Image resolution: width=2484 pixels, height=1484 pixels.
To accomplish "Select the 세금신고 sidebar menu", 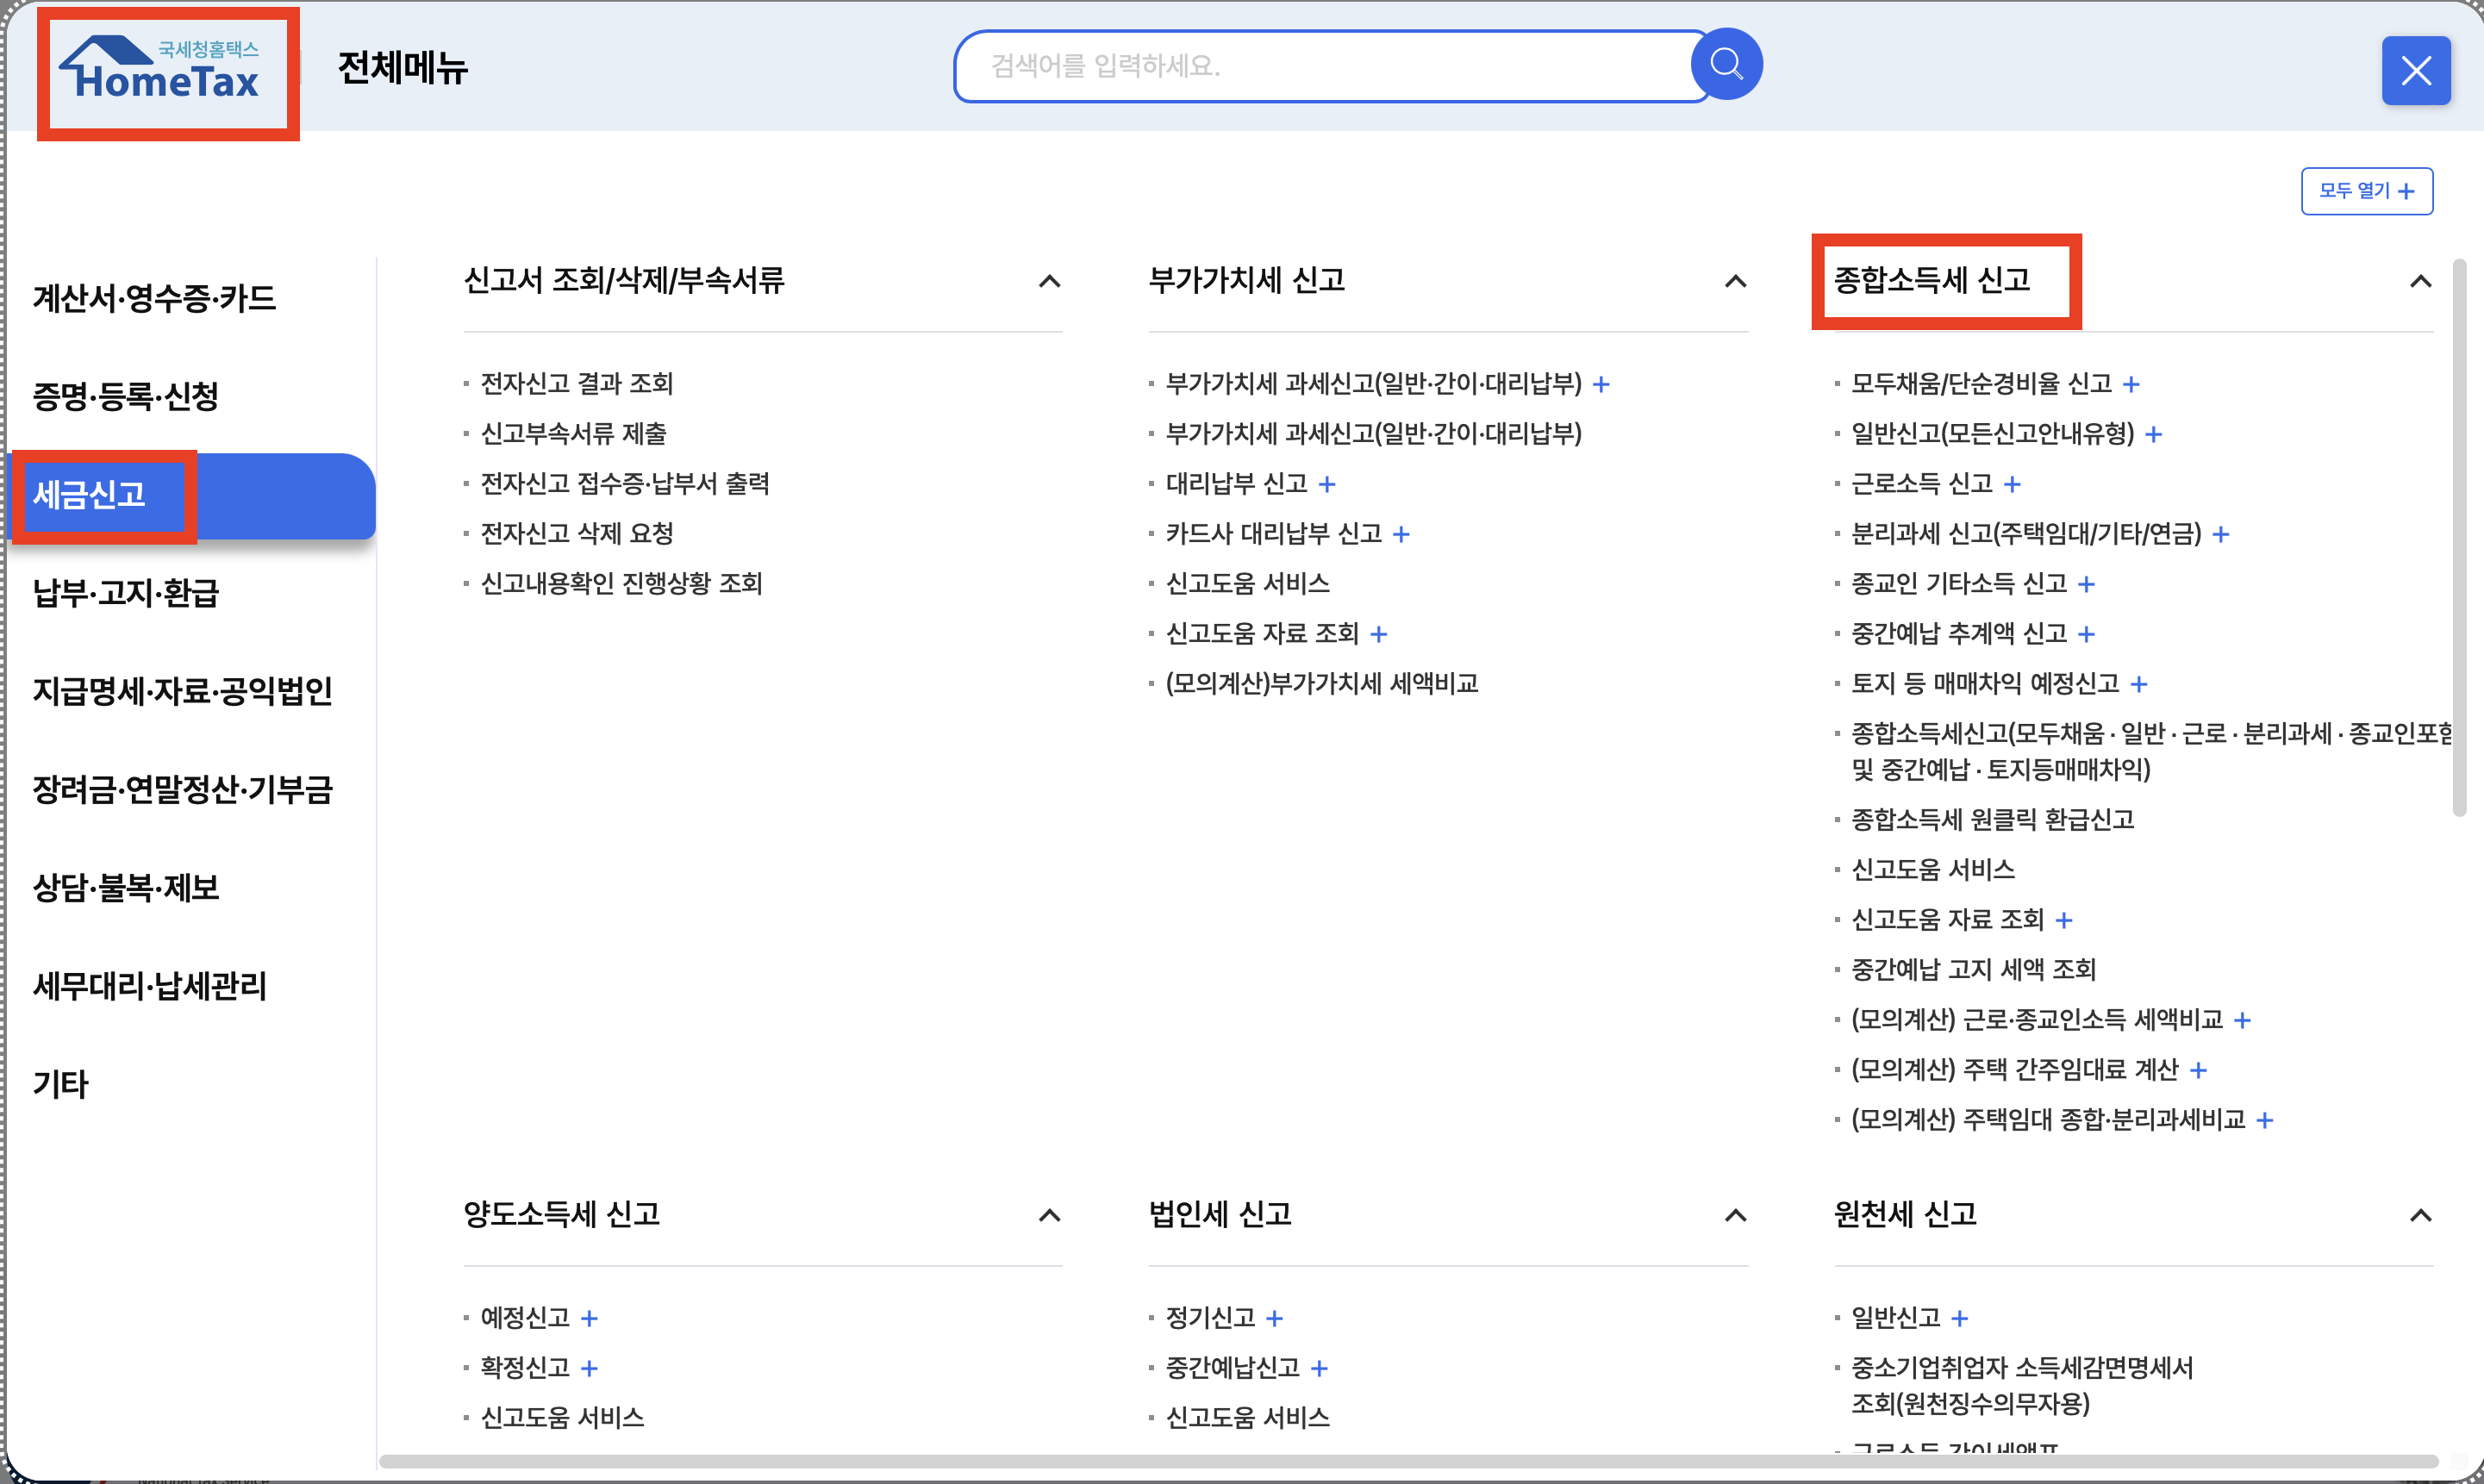I will coord(90,495).
